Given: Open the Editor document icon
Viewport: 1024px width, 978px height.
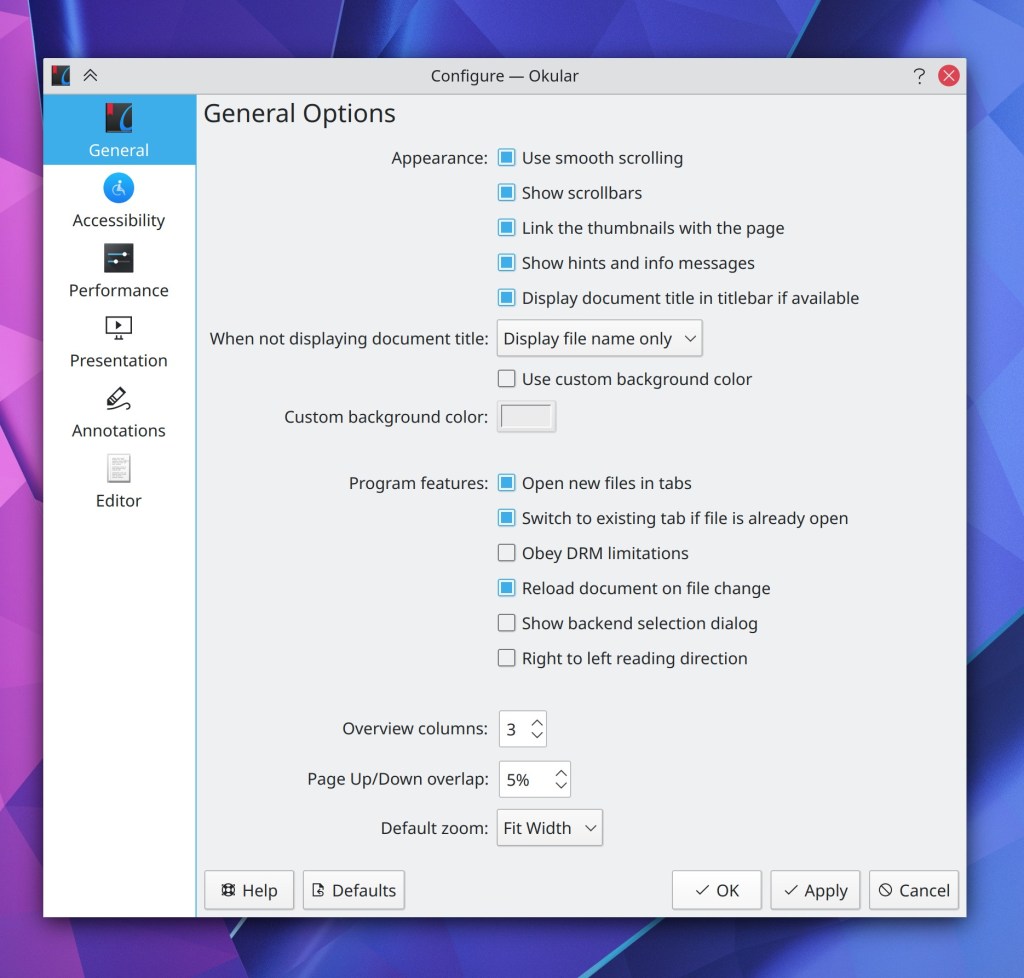Looking at the screenshot, I should click(118, 469).
